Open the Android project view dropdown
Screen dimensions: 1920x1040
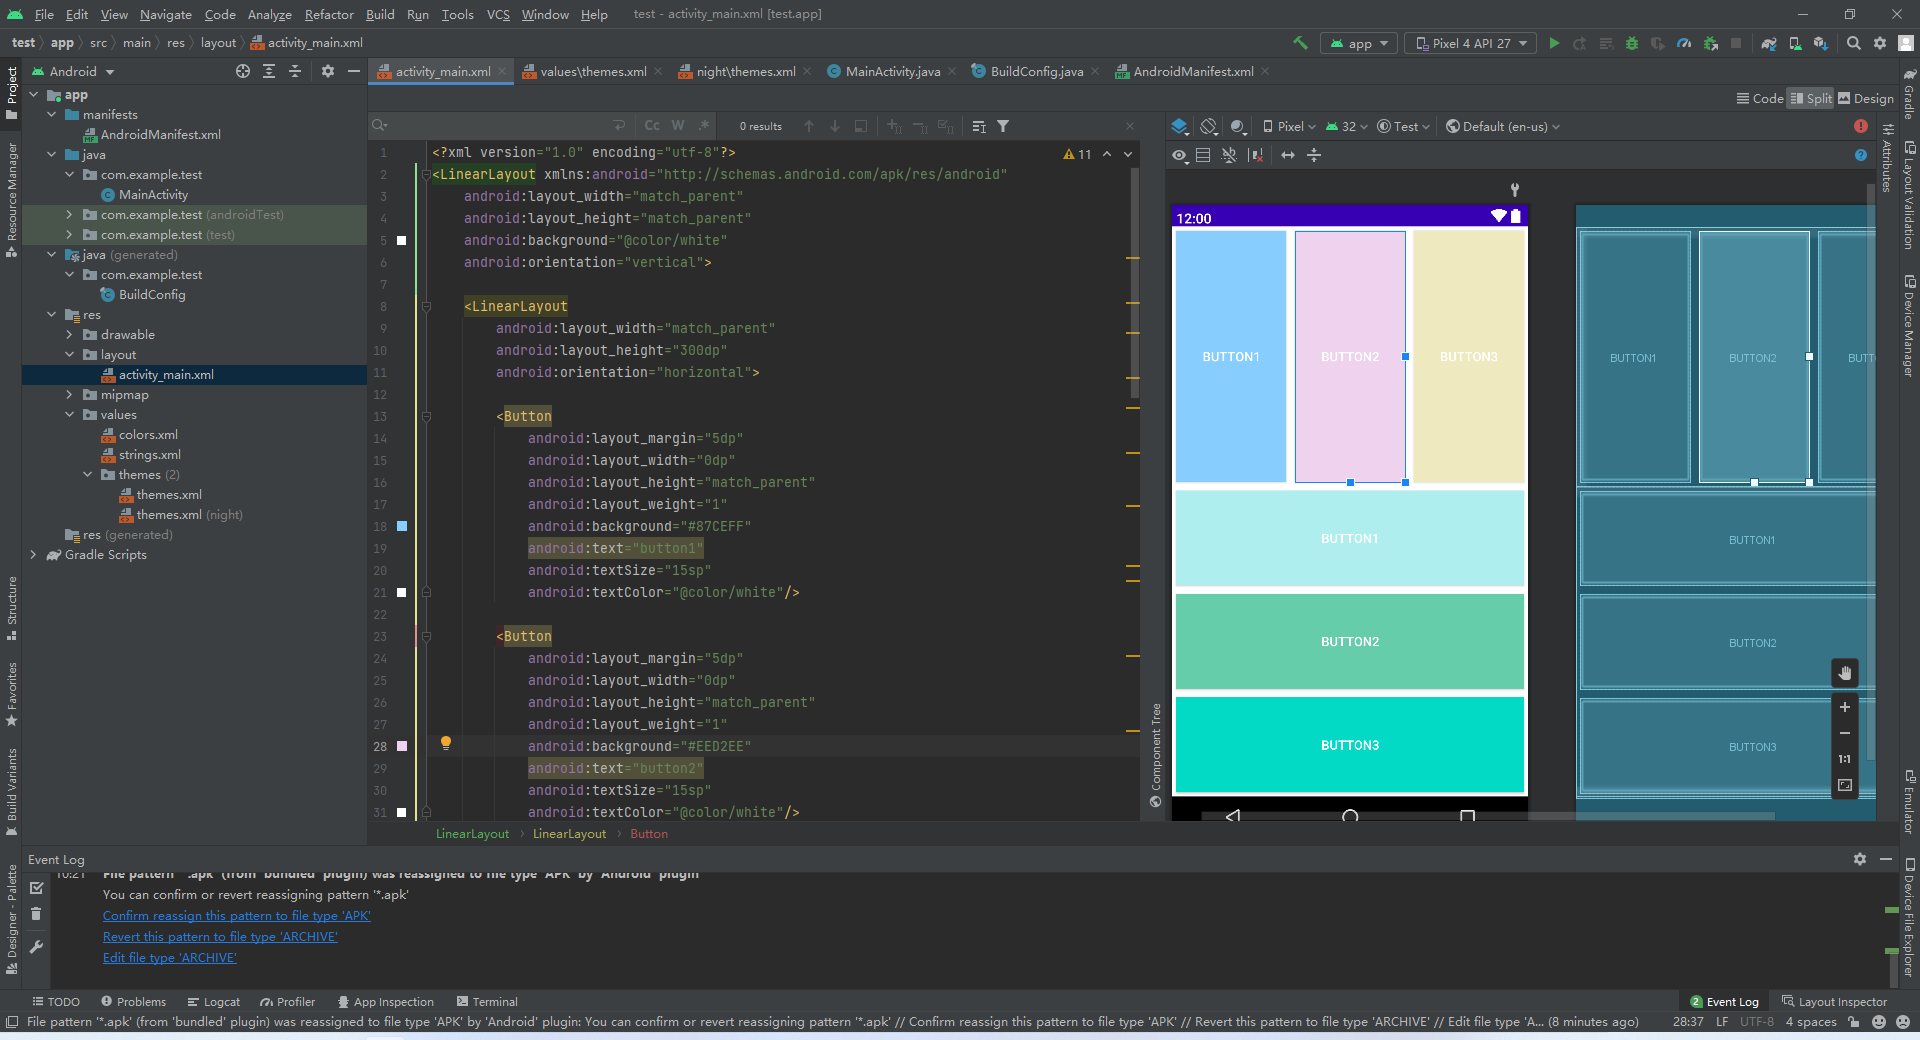pos(74,71)
